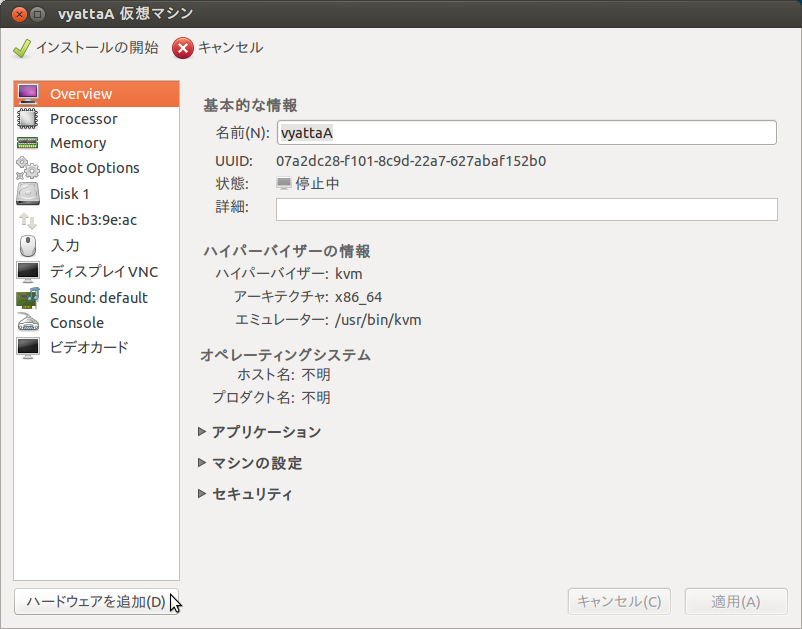Select ビデオカード entry in sidebar
802x629 pixels.
pyautogui.click(x=89, y=348)
